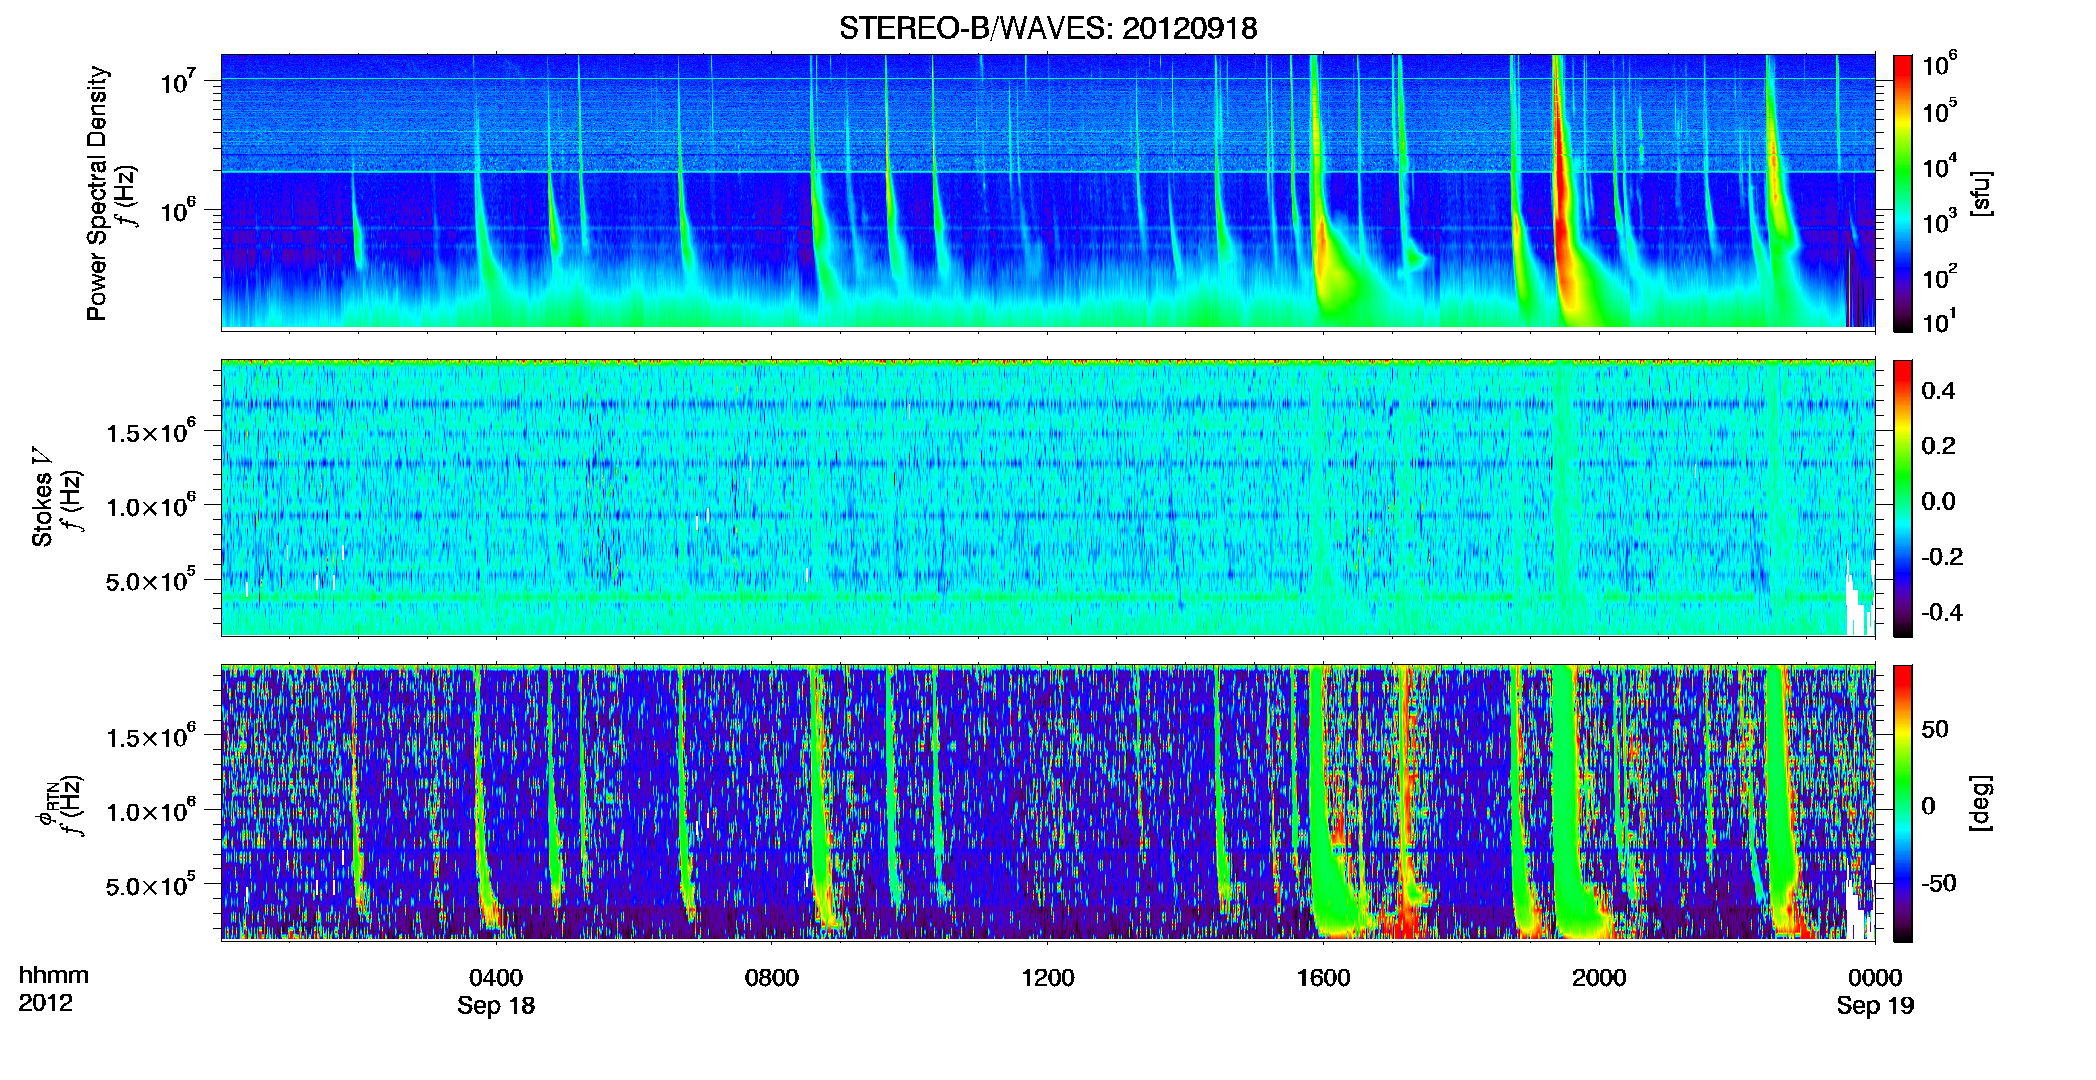Click the Stokes V color bar
The height and width of the screenshot is (1080, 2096).
pyautogui.click(x=1903, y=498)
